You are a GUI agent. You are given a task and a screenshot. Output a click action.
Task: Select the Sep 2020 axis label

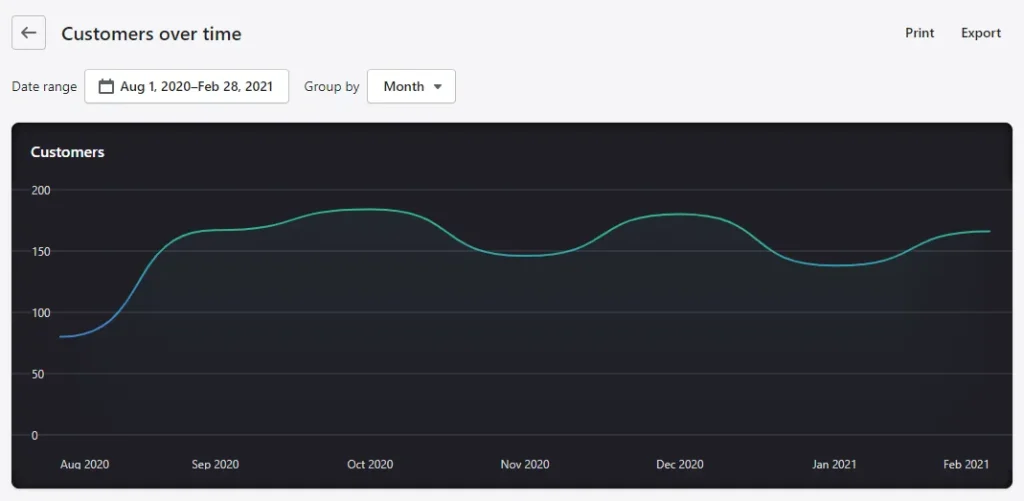[x=215, y=464]
